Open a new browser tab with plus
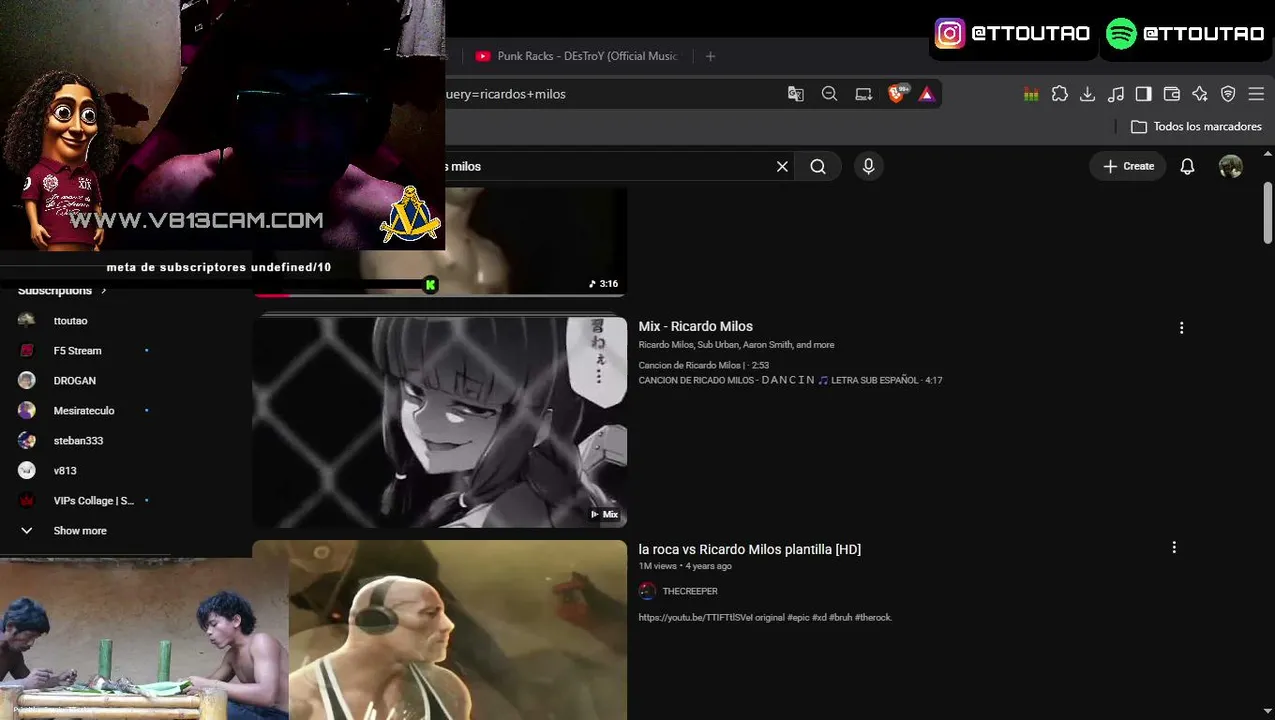Viewport: 1275px width, 720px height. [710, 56]
